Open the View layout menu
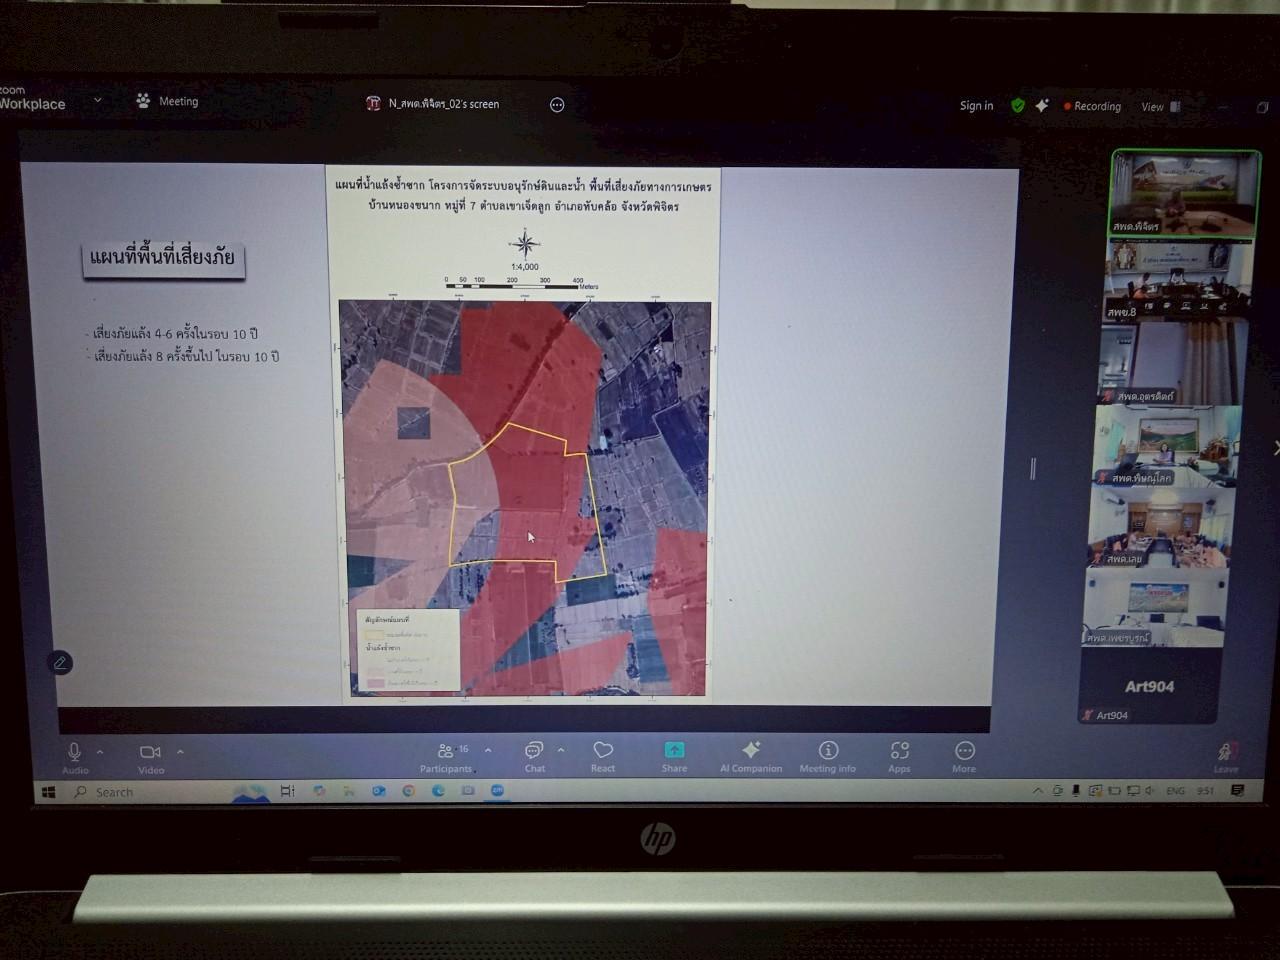Viewport: 1280px width, 960px height. [x=1160, y=107]
